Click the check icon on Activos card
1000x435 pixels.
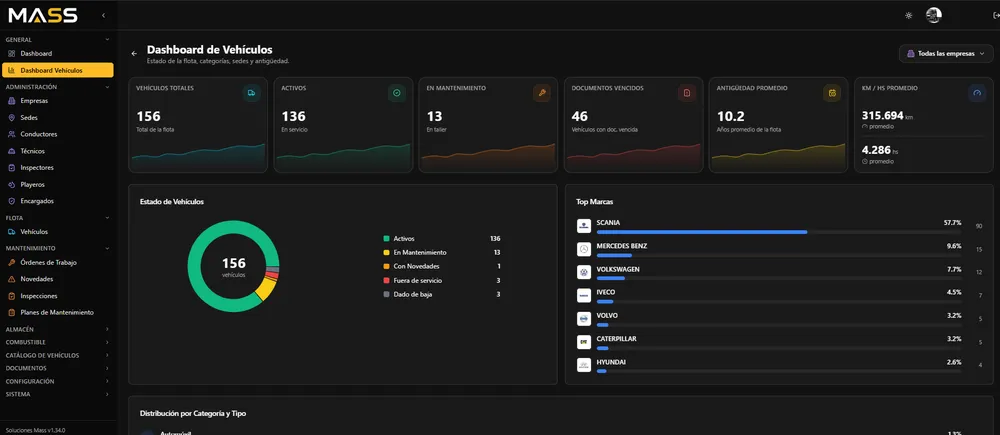397,93
